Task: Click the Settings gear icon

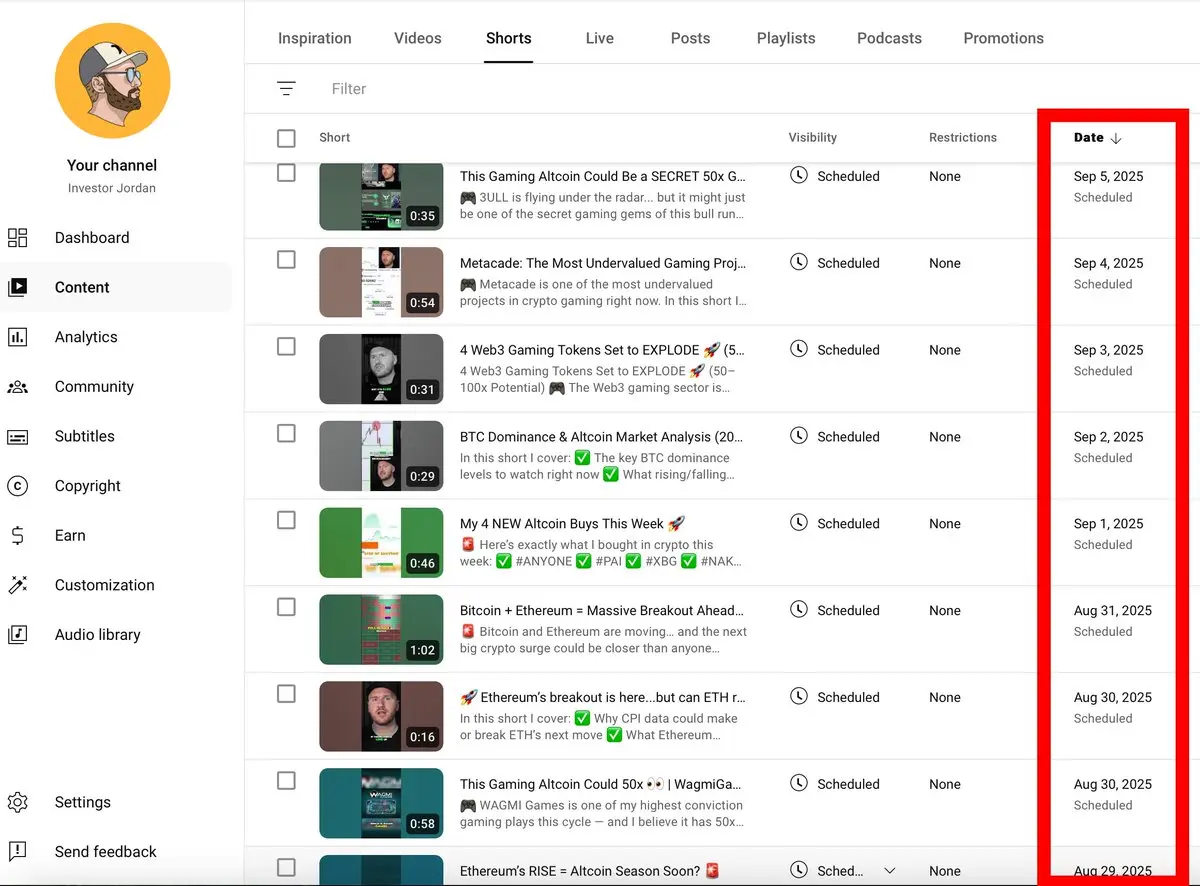Action: [17, 802]
